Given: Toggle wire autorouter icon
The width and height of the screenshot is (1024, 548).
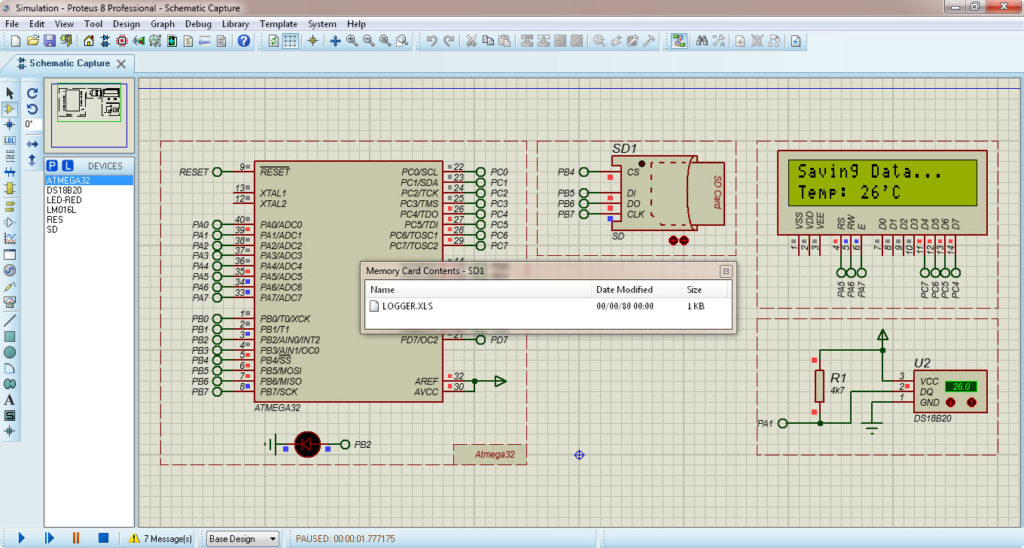Looking at the screenshot, I should coord(679,40).
